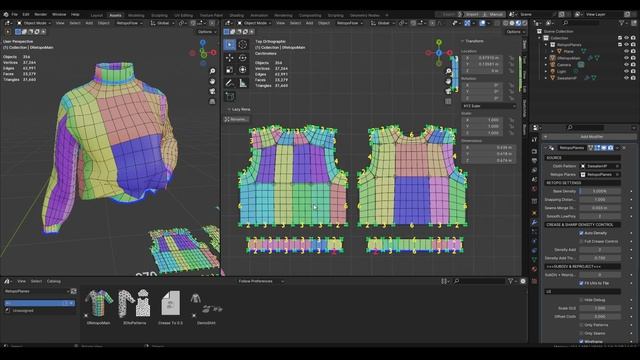Enable the Hide Debug checkbox
640x360 pixels.
(x=581, y=300)
